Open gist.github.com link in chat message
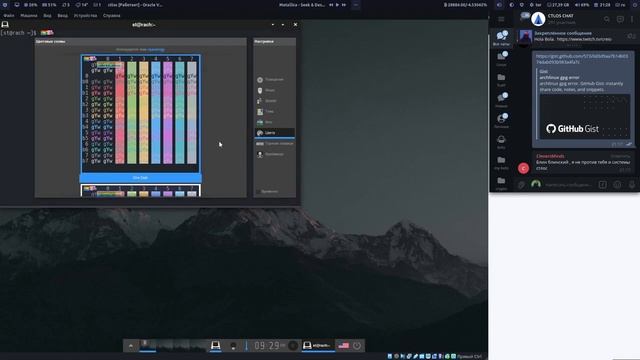 [x=582, y=59]
